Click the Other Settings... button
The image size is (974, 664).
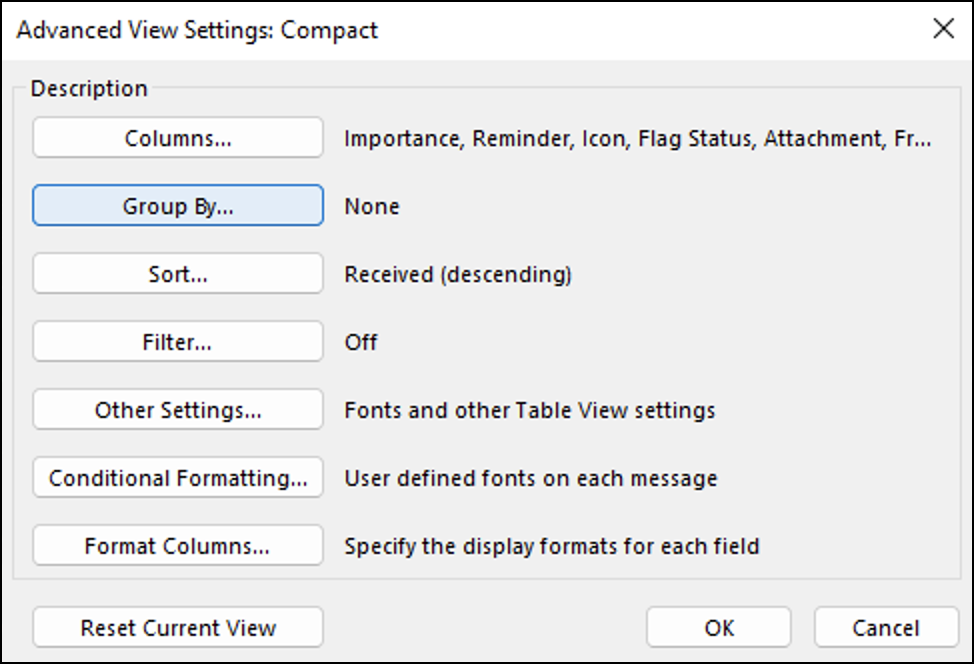coord(178,409)
